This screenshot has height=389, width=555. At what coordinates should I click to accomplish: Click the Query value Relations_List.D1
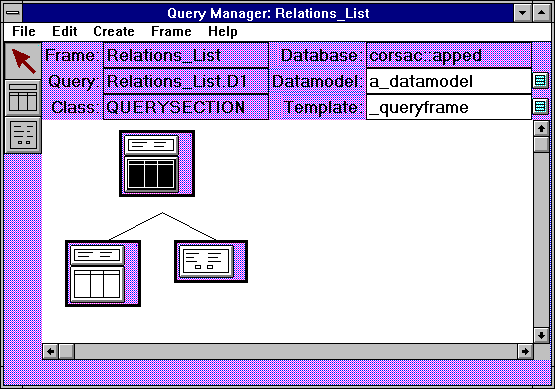coord(186,81)
